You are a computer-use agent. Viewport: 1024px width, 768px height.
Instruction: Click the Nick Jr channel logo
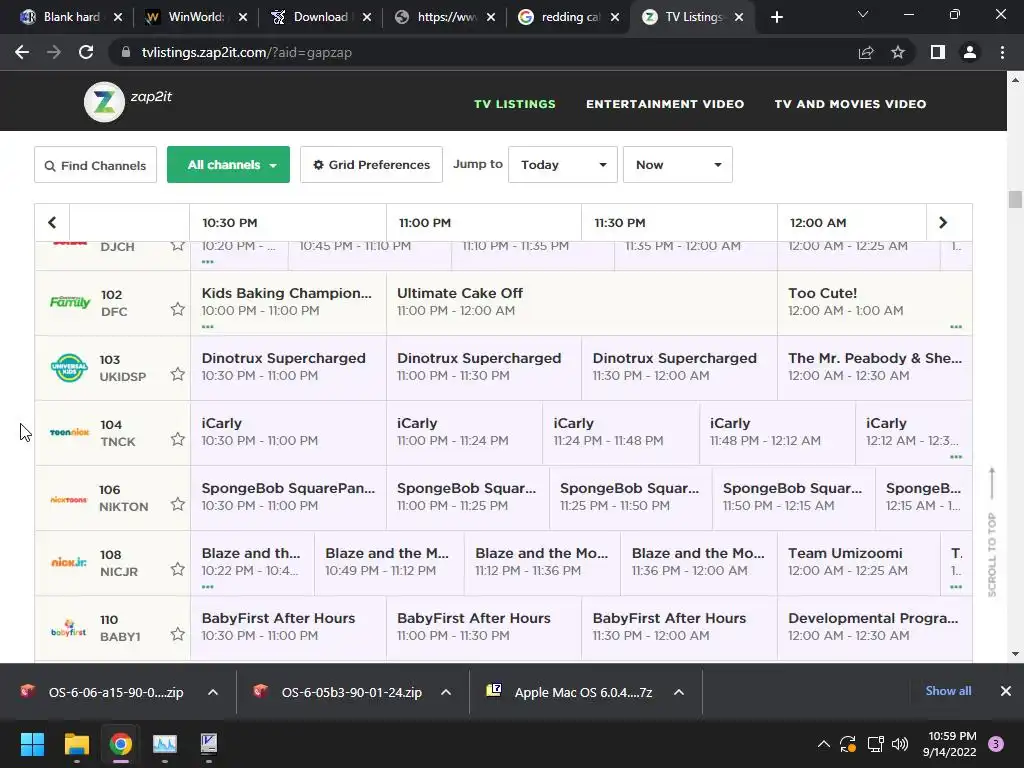(x=69, y=562)
